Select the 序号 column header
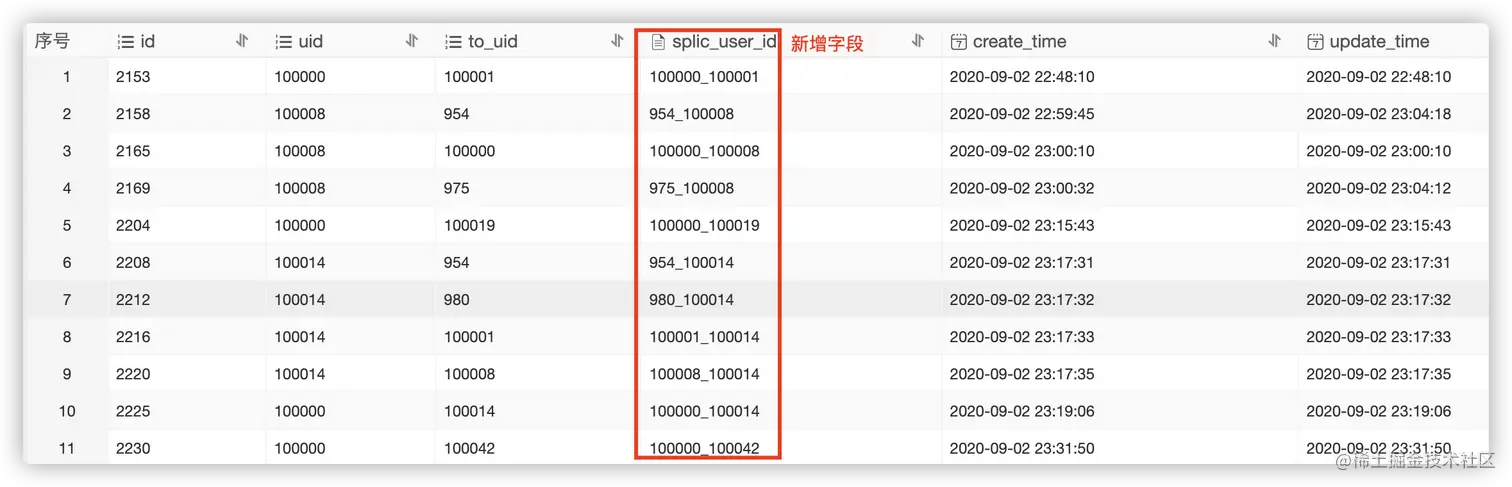This screenshot has width=1512, height=487. [52, 41]
